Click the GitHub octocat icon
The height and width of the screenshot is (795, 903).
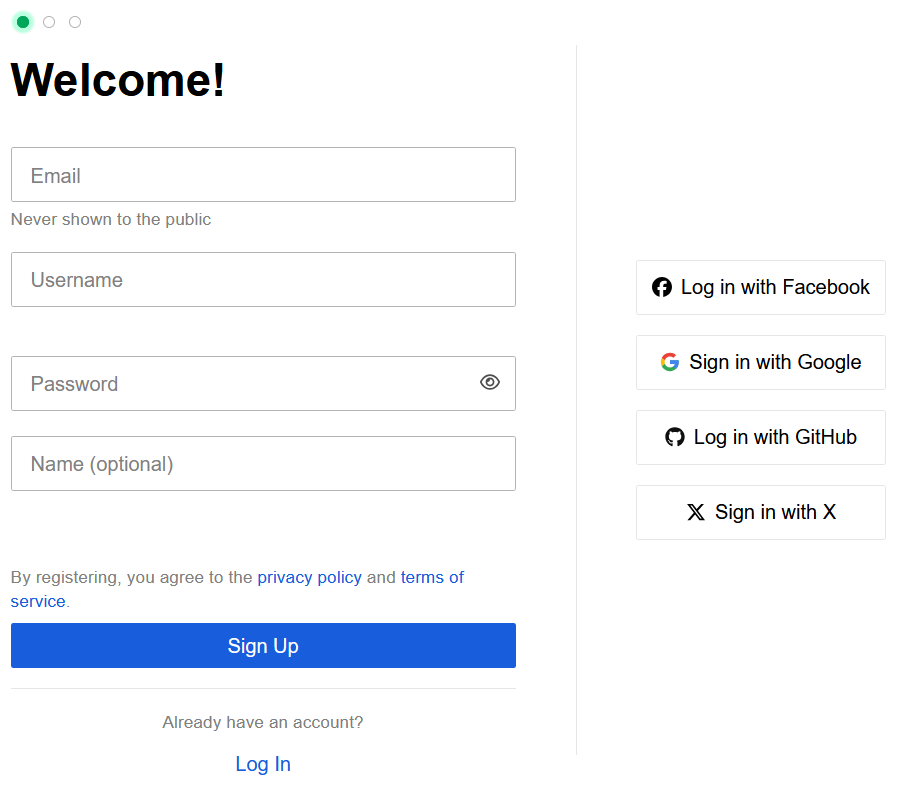(x=675, y=437)
